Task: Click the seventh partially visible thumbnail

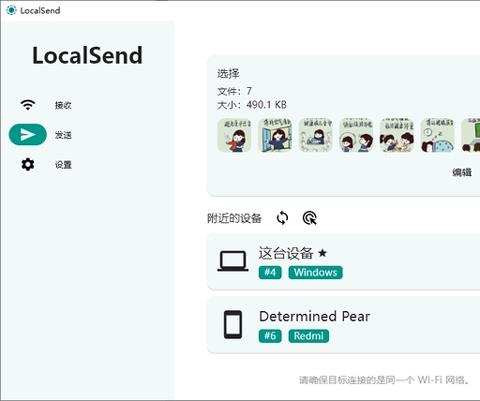Action: (x=471, y=135)
